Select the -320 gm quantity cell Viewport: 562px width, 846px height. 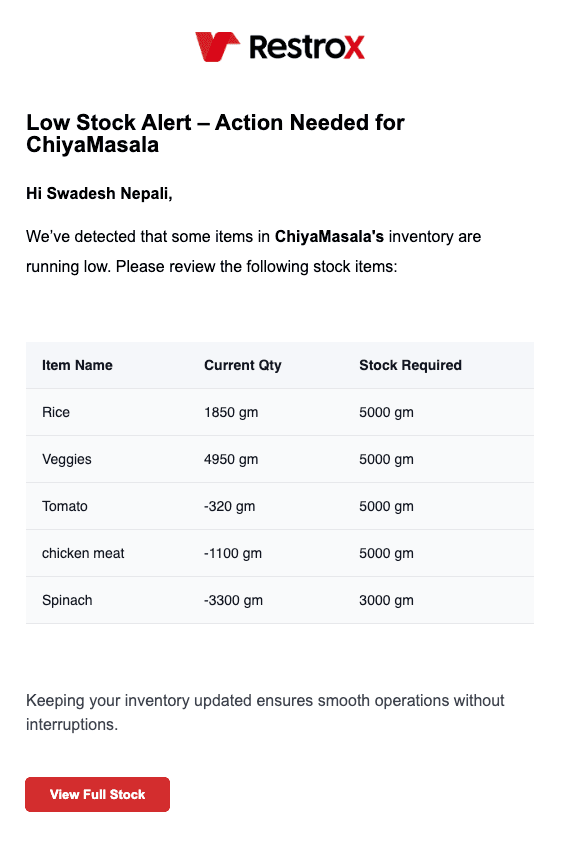click(x=229, y=507)
